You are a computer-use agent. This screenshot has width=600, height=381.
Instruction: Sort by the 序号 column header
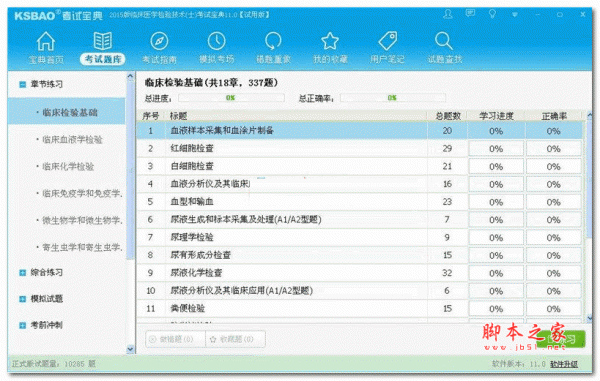coord(151,116)
